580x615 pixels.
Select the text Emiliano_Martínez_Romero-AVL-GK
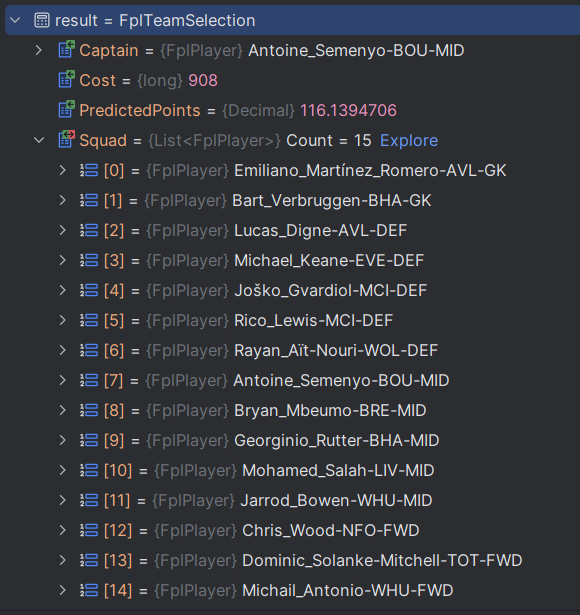point(370,171)
